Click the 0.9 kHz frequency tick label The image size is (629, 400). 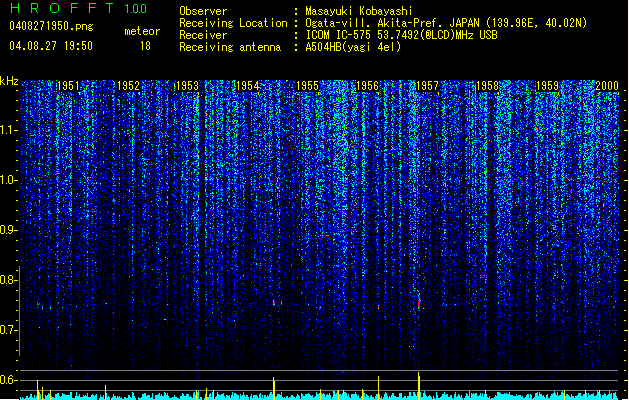tap(8, 230)
